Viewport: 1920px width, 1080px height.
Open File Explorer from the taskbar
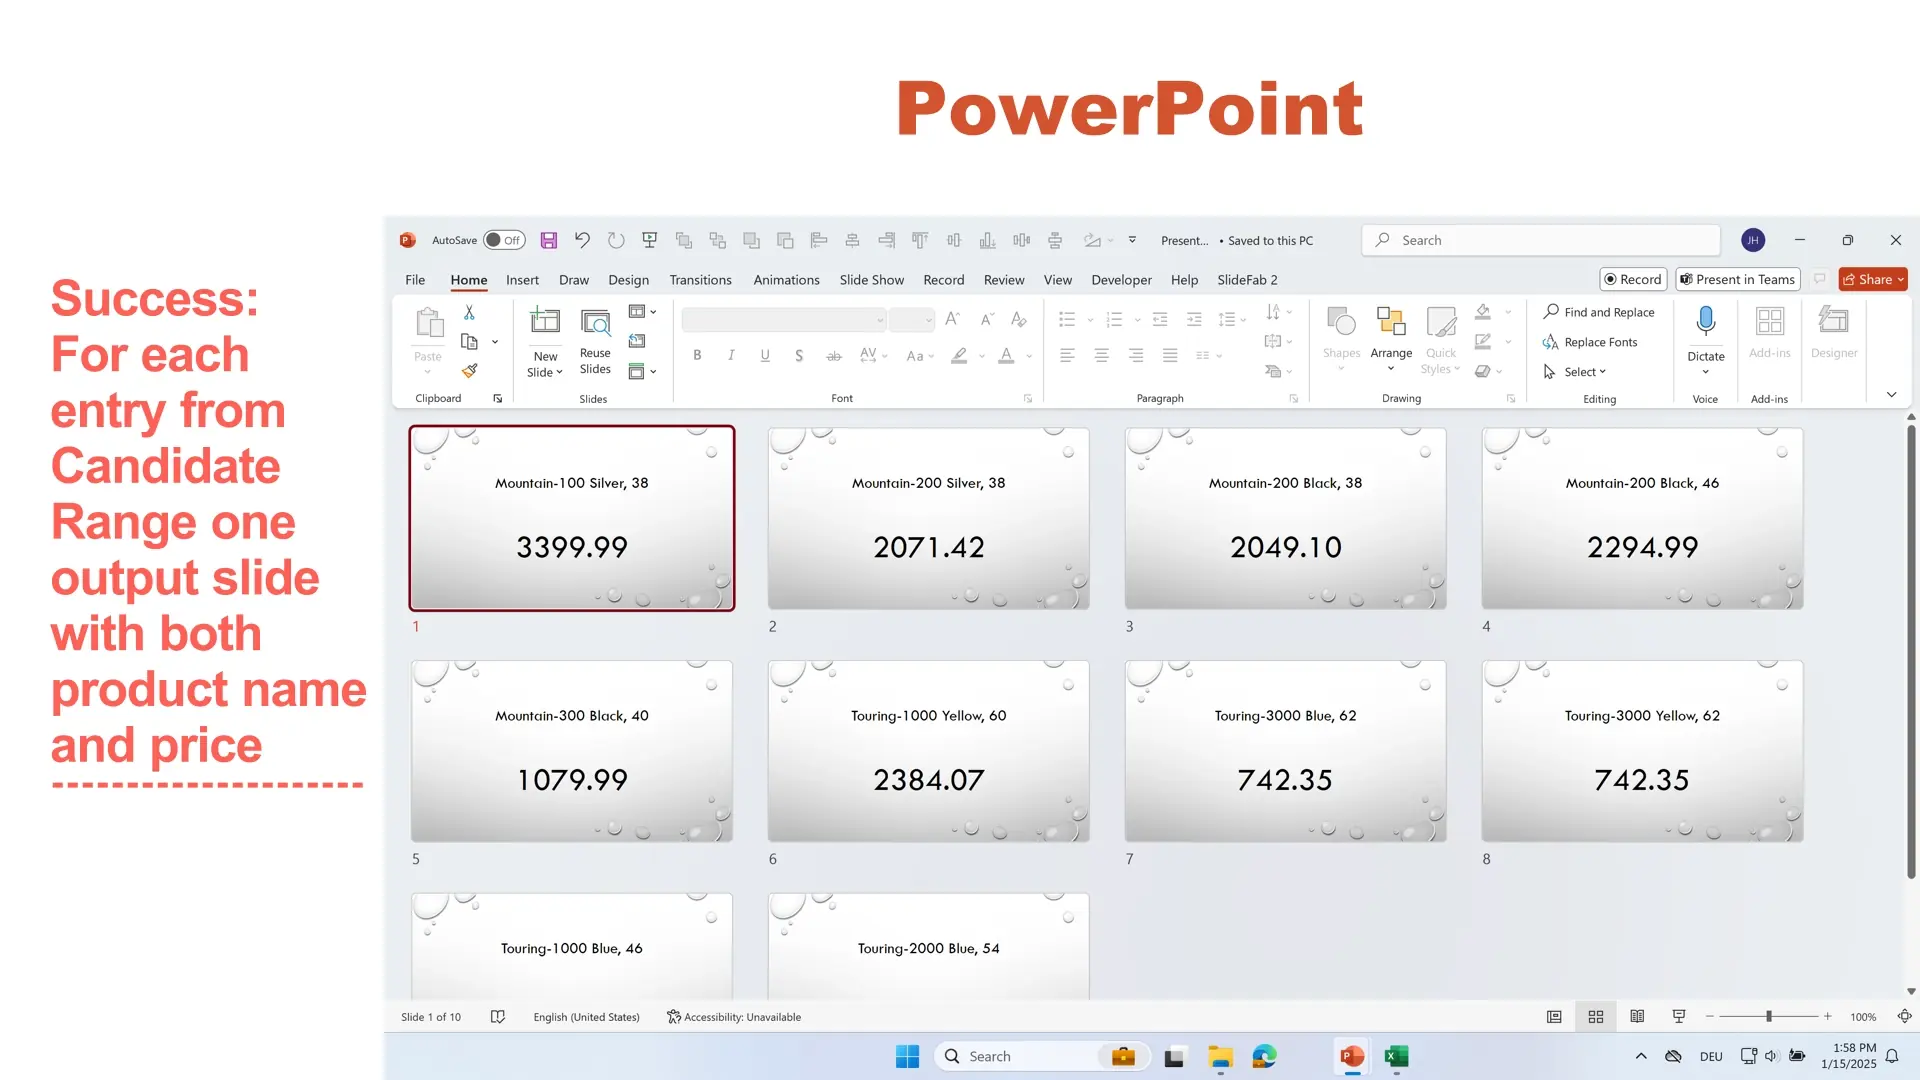(1220, 1056)
